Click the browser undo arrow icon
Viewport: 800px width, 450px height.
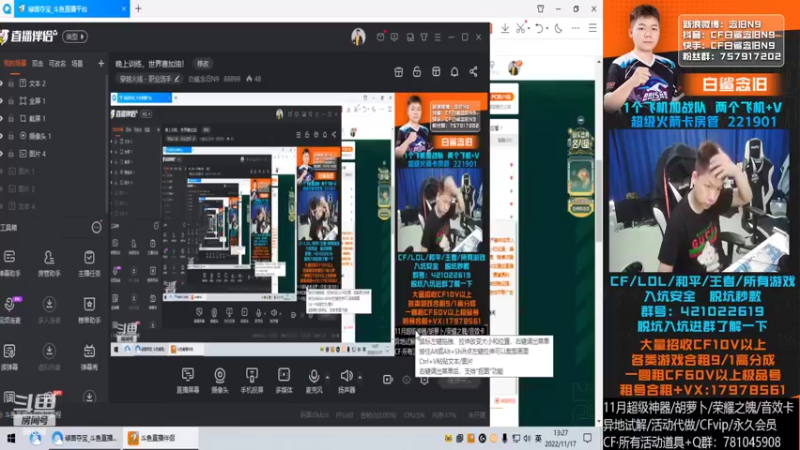pos(539,29)
